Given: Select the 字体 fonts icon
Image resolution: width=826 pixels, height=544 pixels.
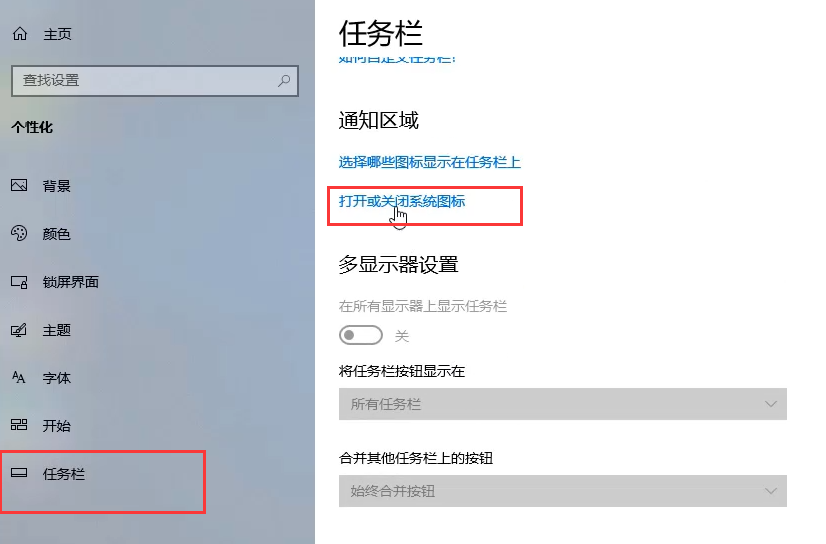Looking at the screenshot, I should pos(19,378).
